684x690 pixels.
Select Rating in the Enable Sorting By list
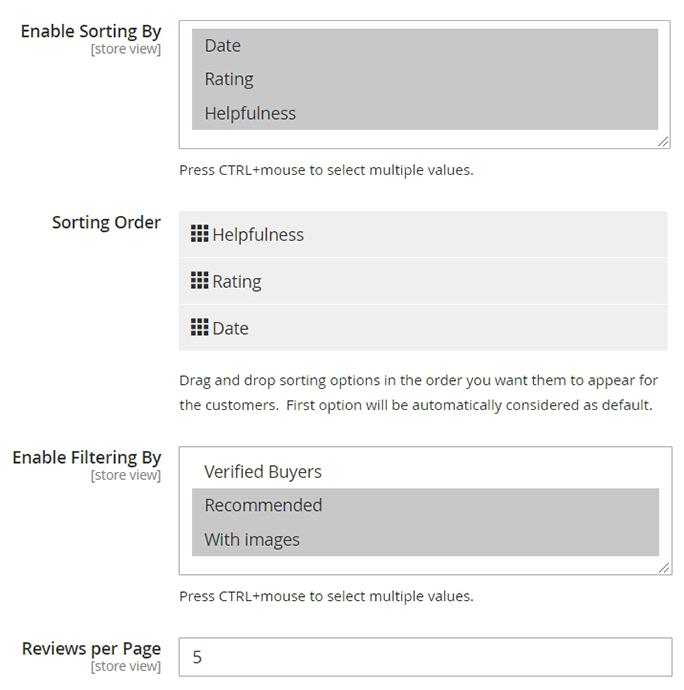coord(425,79)
